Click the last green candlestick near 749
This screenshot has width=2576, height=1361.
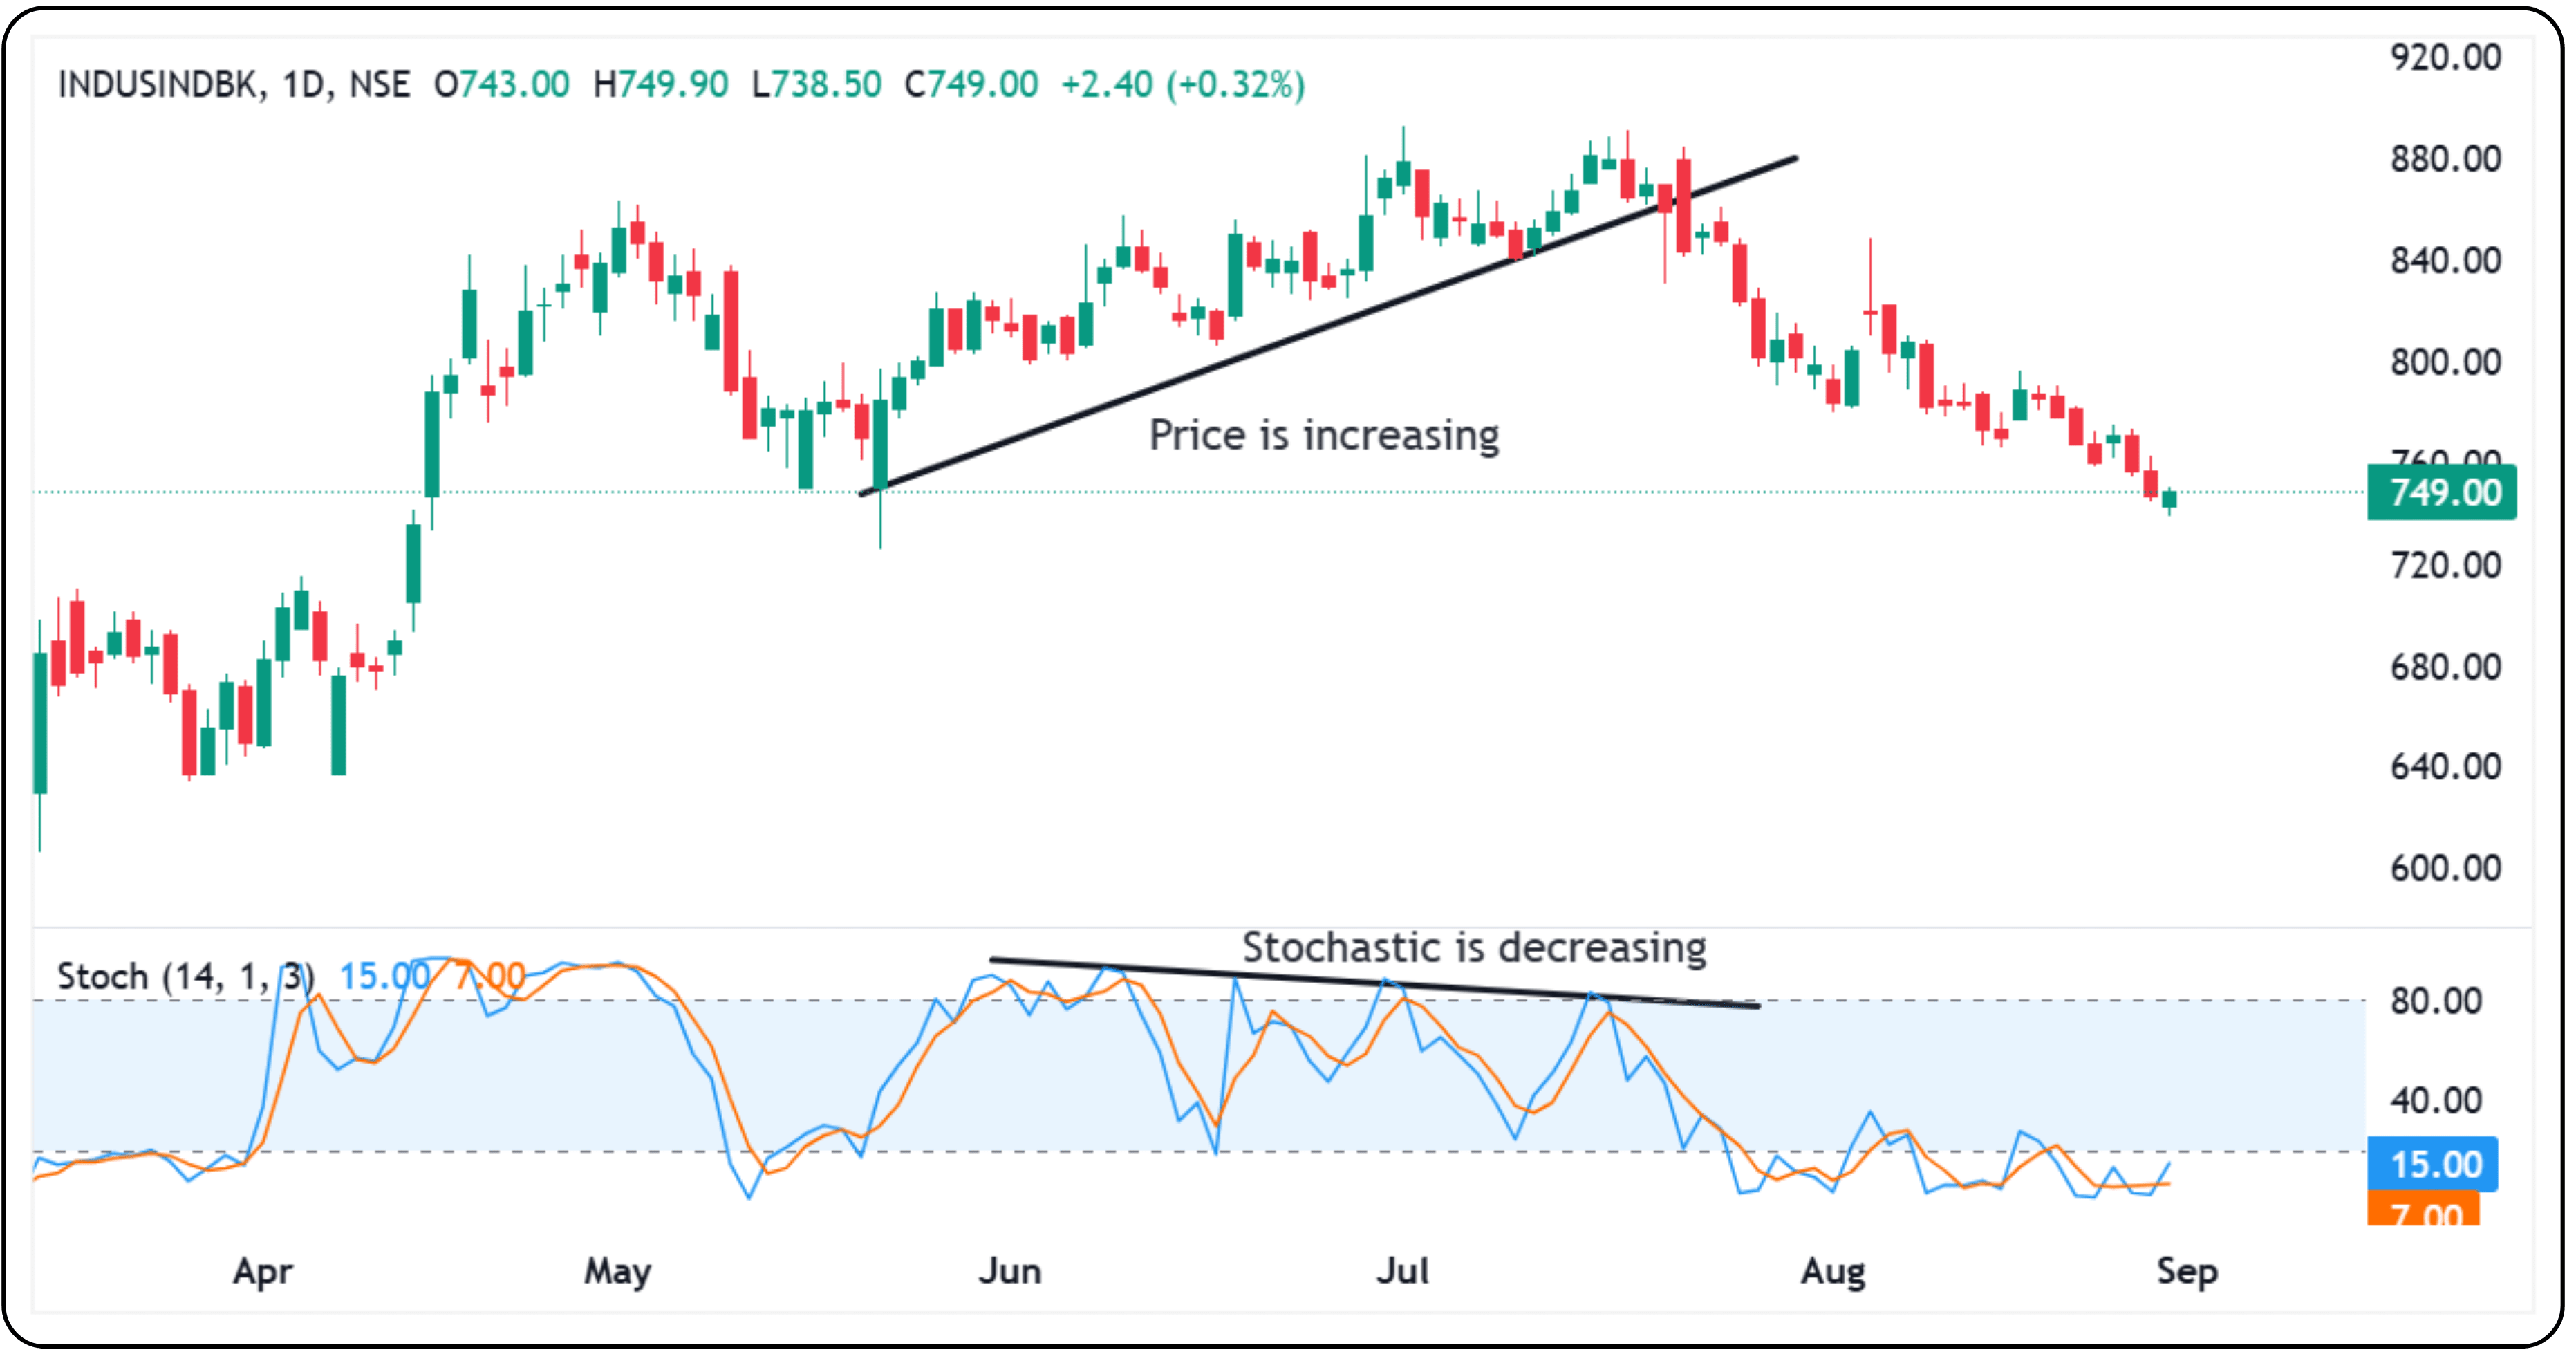click(x=2169, y=498)
